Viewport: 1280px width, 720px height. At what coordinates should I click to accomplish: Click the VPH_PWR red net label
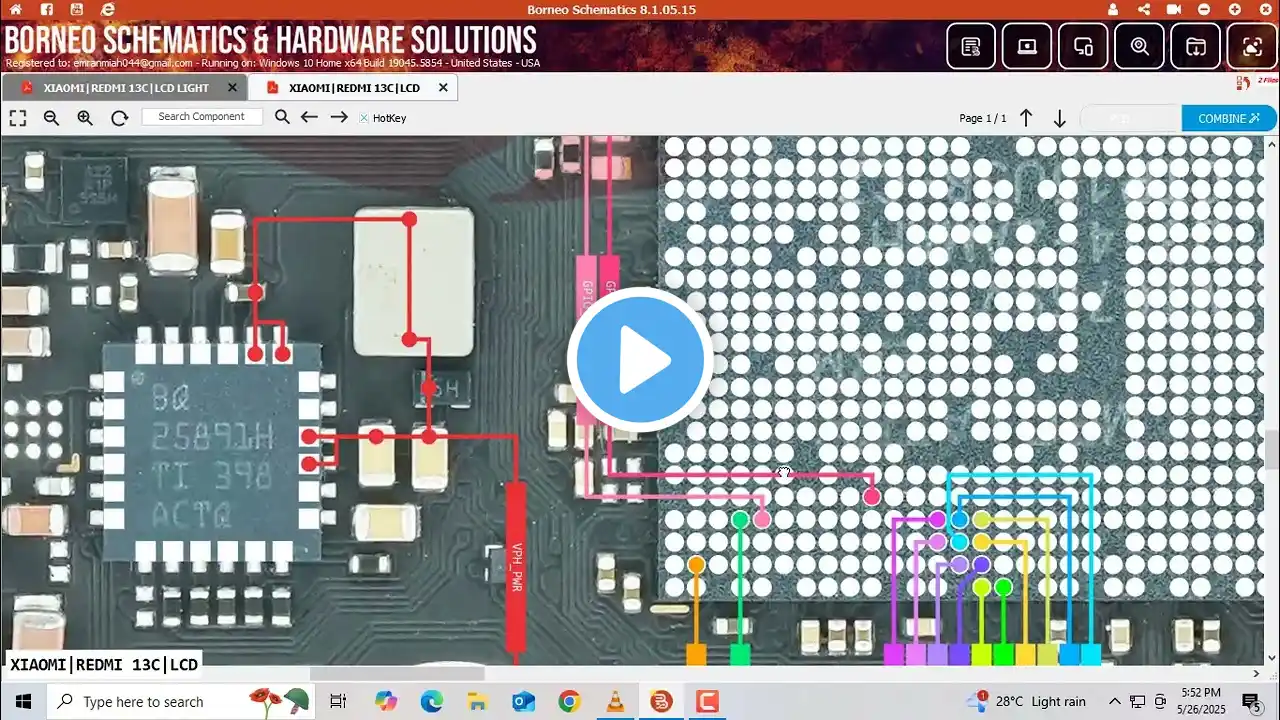pos(516,567)
